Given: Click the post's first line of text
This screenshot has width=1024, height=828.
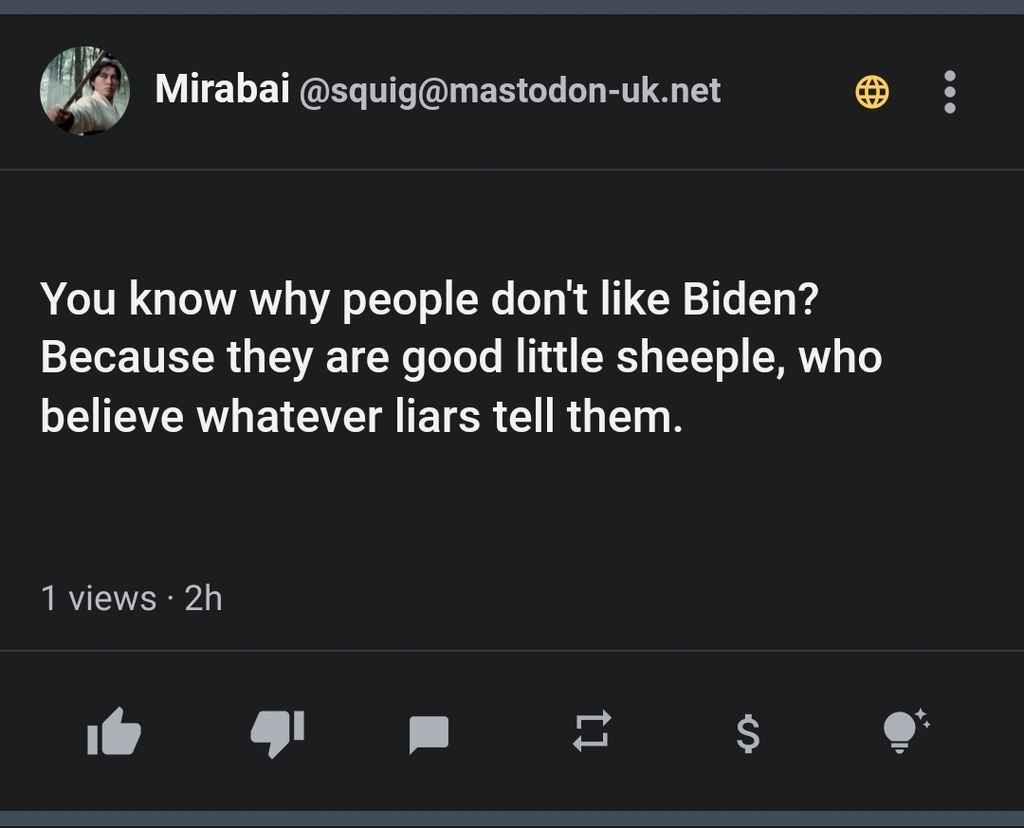Looking at the screenshot, I should coord(430,300).
